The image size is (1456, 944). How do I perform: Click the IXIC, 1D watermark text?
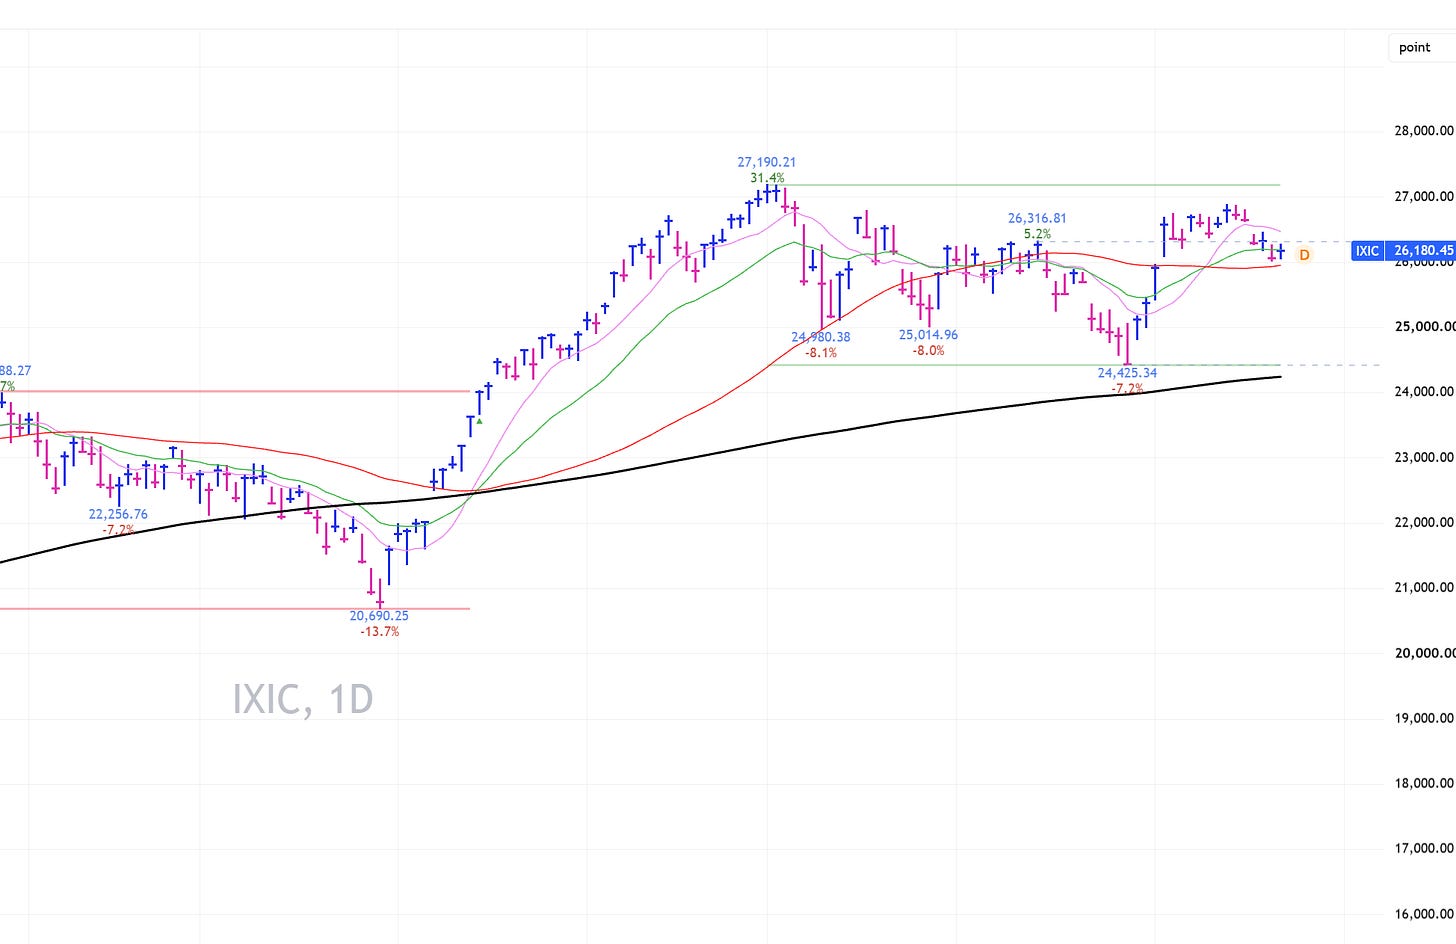click(x=303, y=699)
